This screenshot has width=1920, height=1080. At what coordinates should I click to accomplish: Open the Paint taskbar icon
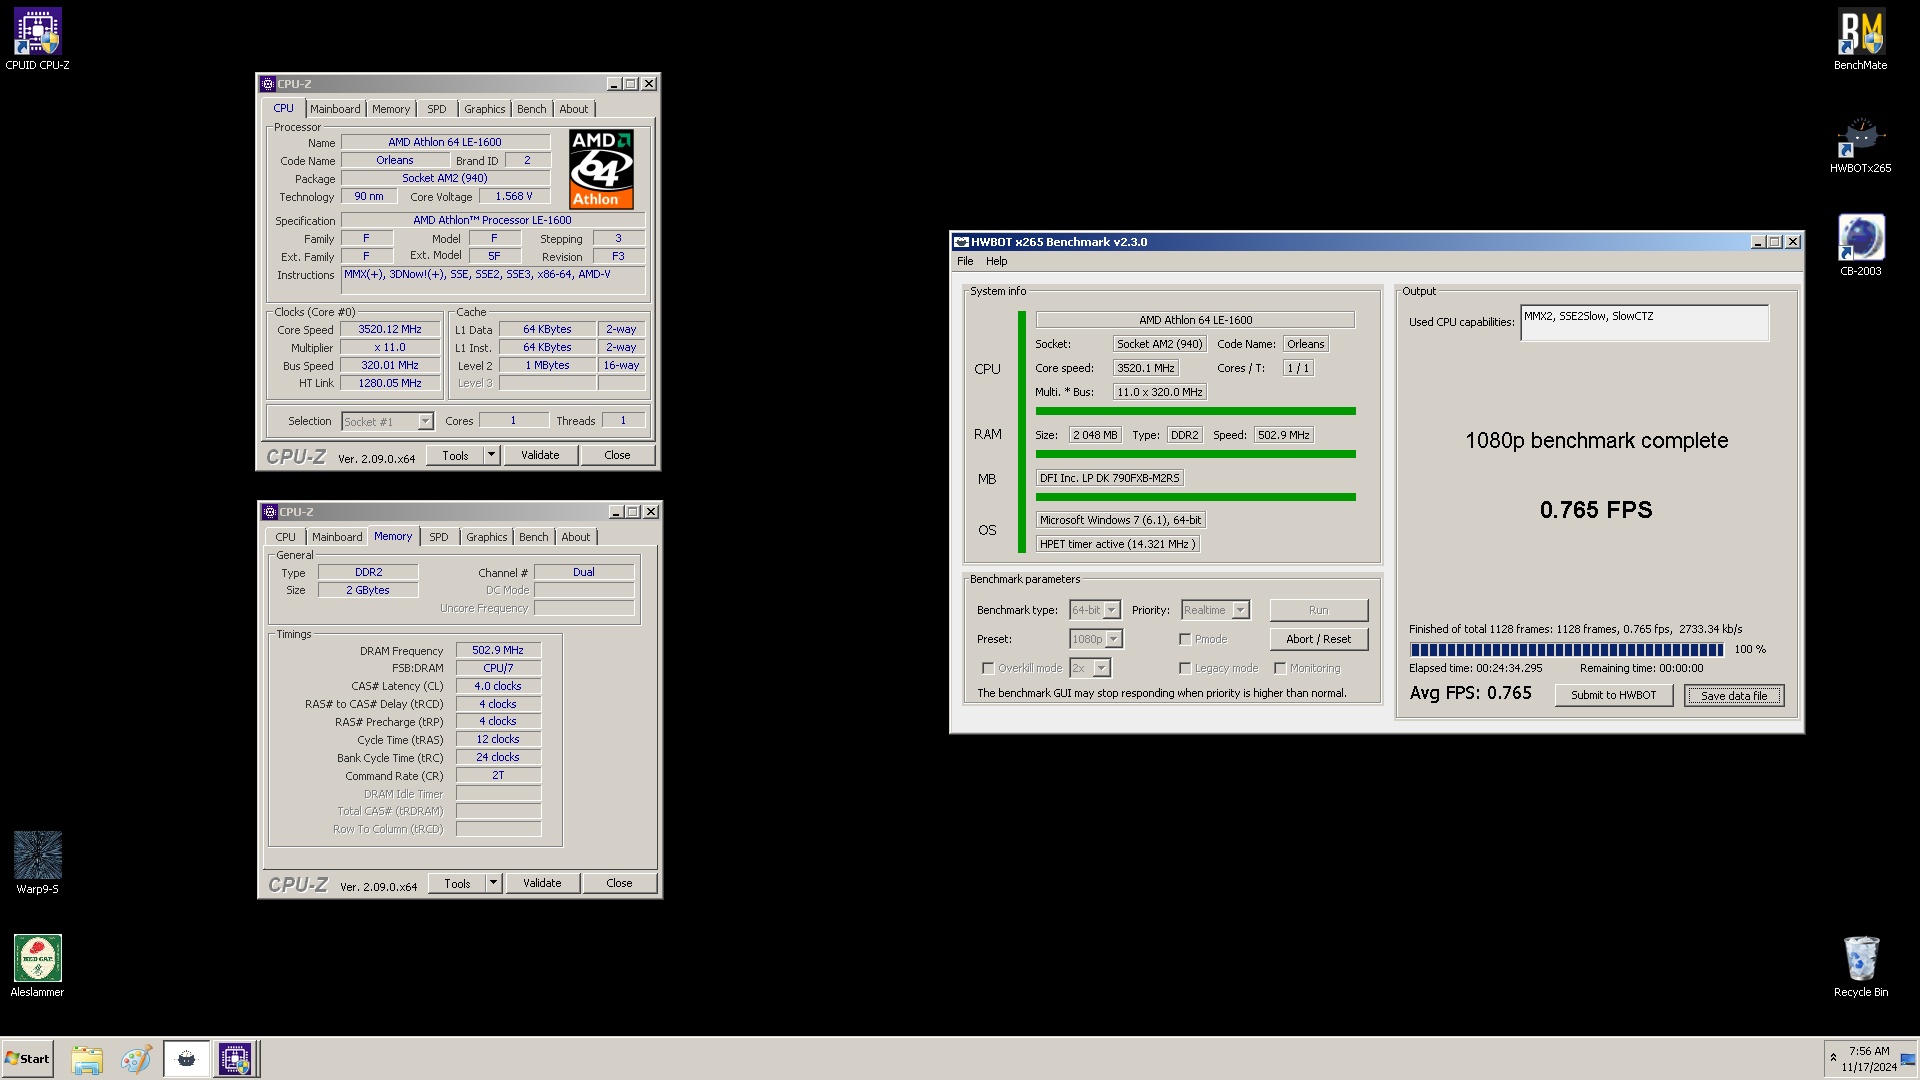click(x=136, y=1059)
